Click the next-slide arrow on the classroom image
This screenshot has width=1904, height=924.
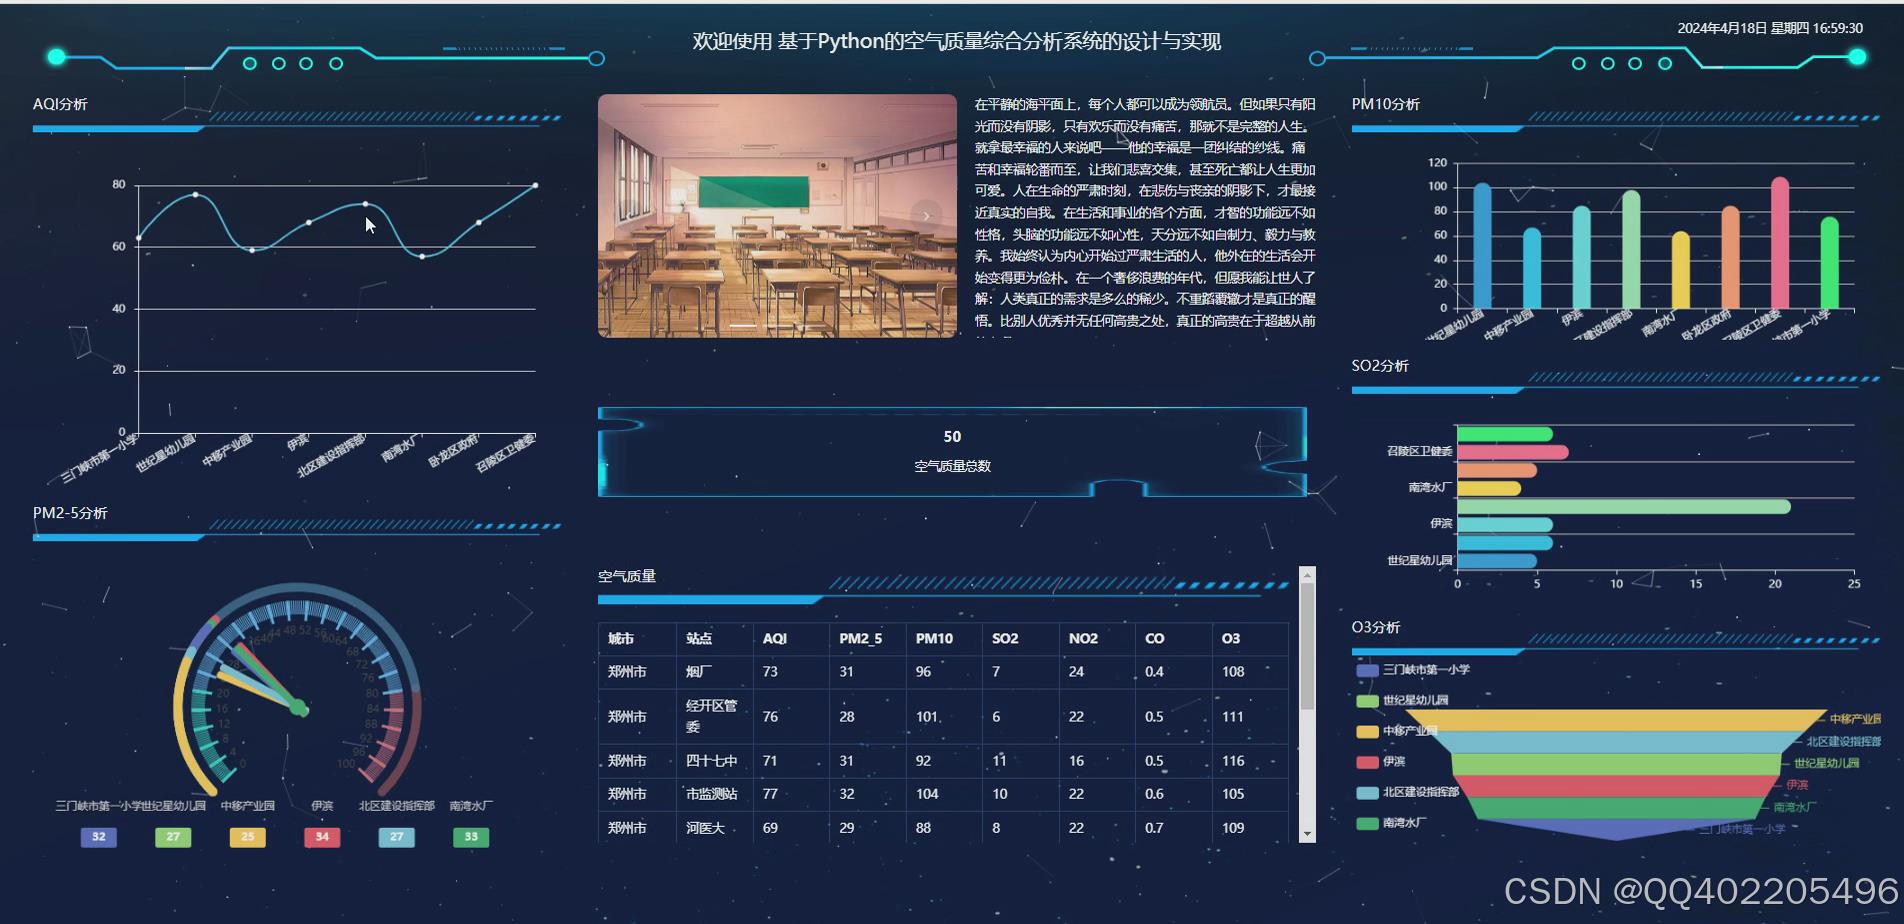tap(926, 216)
